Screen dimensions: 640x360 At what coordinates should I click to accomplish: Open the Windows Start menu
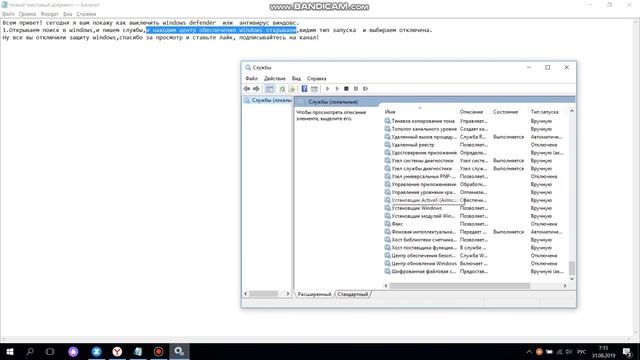coord(10,351)
